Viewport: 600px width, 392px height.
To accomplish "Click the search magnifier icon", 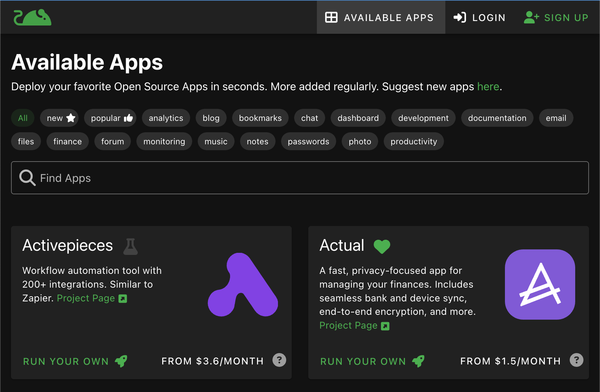I will [x=27, y=178].
